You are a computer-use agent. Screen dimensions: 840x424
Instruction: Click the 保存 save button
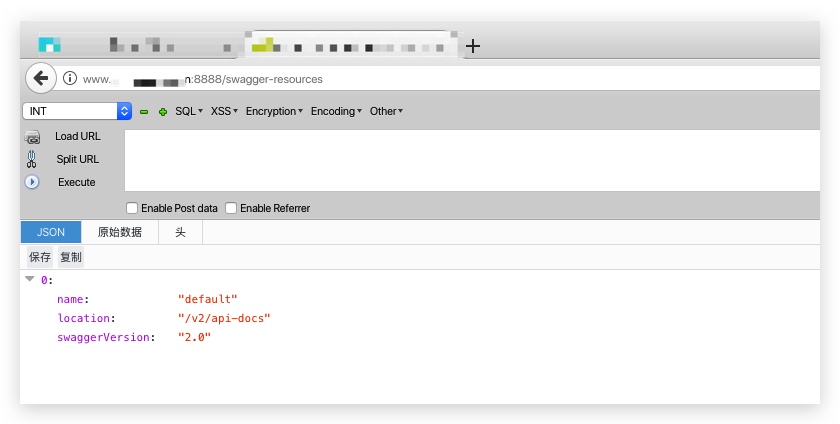click(x=40, y=257)
